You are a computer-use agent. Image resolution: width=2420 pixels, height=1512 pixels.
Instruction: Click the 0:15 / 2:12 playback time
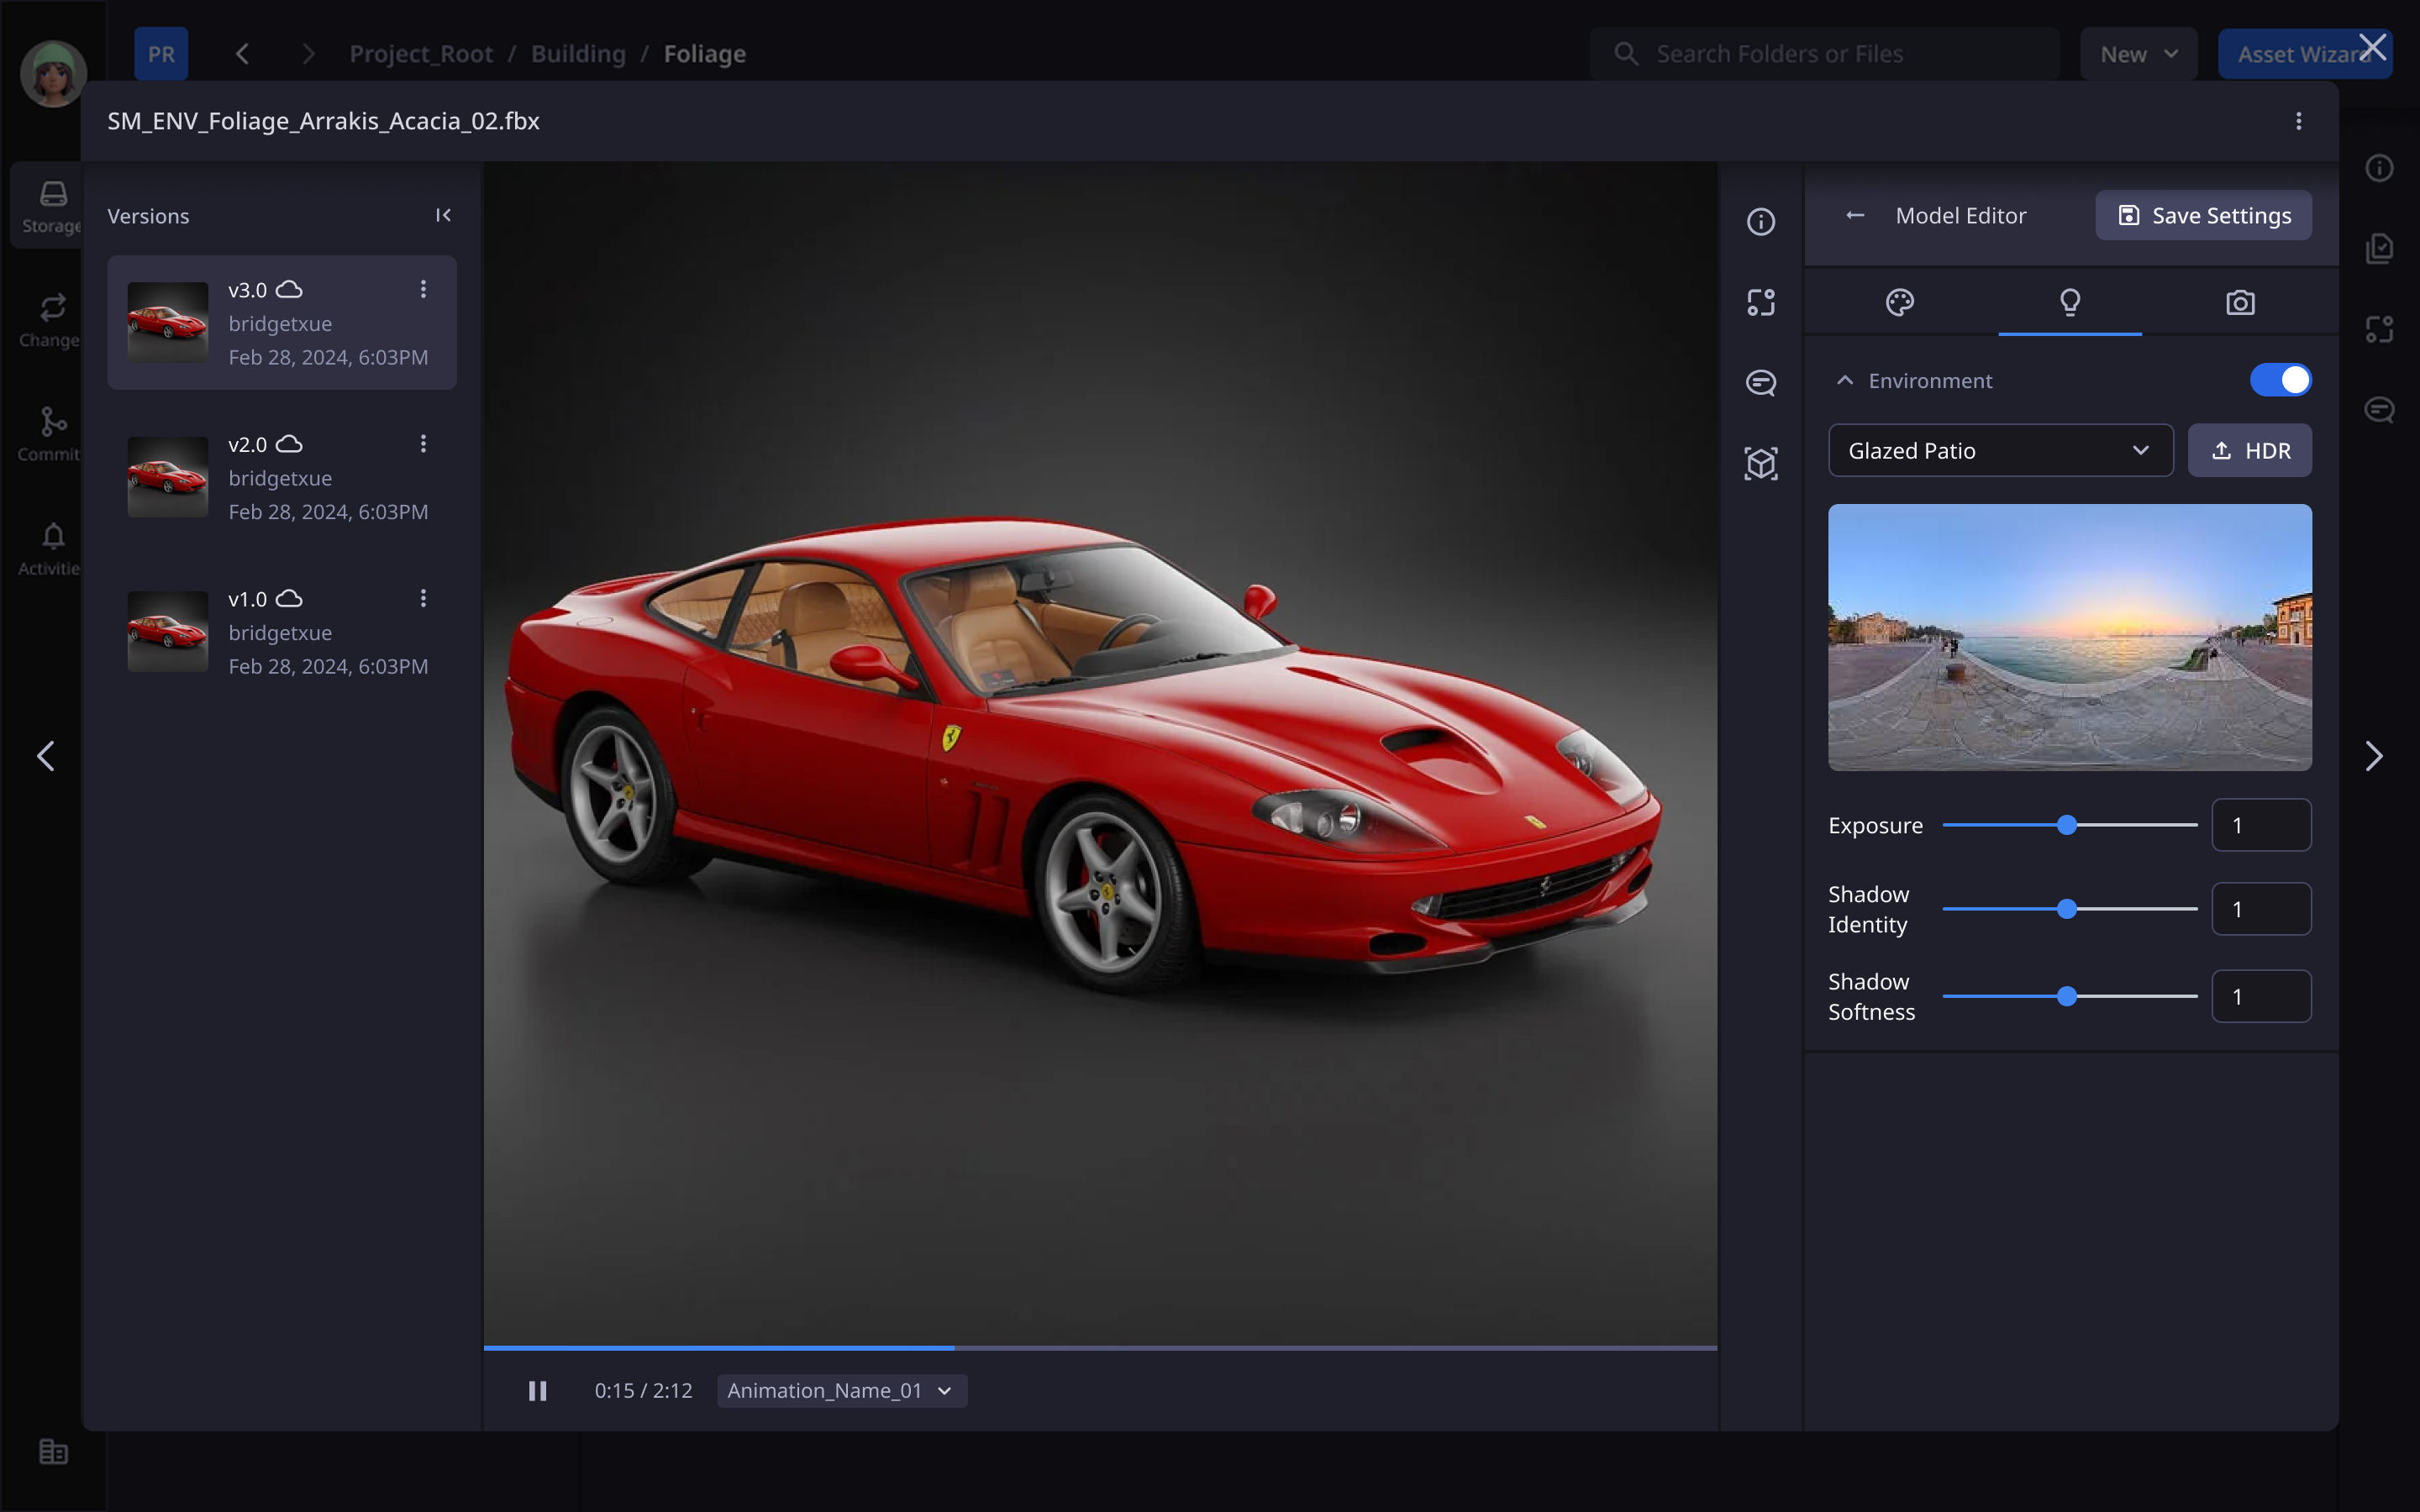643,1391
